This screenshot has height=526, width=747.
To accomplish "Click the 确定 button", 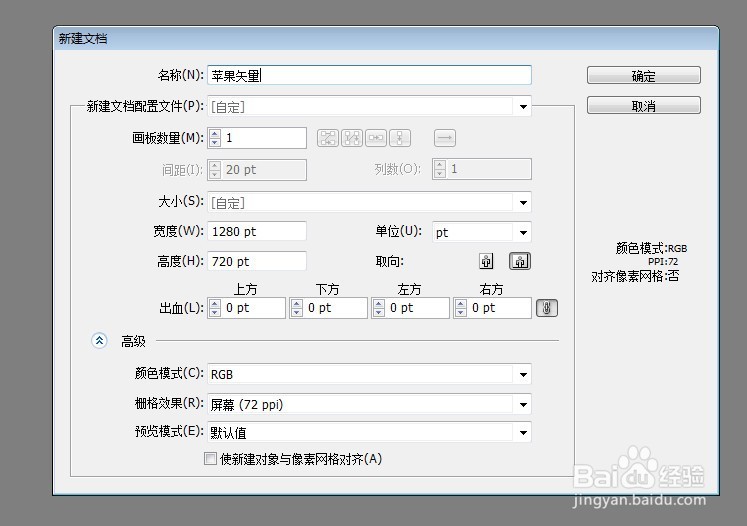I will click(644, 75).
